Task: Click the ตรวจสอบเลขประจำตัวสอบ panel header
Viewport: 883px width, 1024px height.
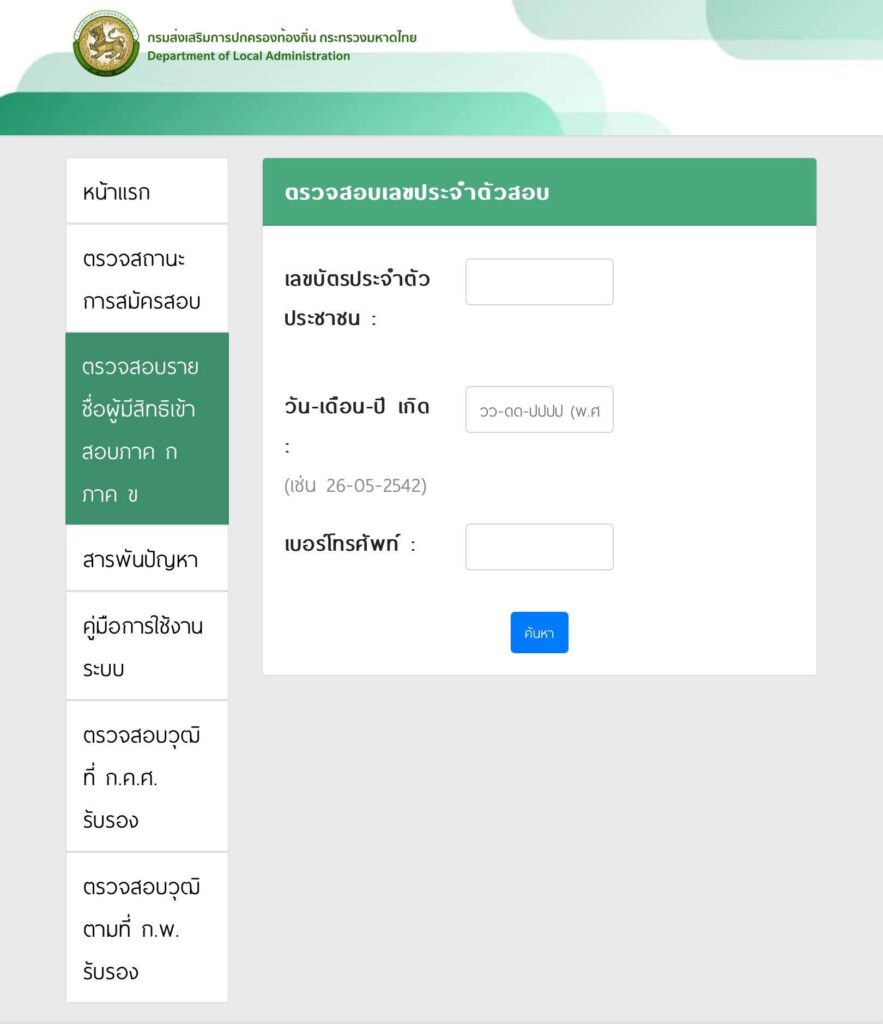Action: [x=539, y=192]
